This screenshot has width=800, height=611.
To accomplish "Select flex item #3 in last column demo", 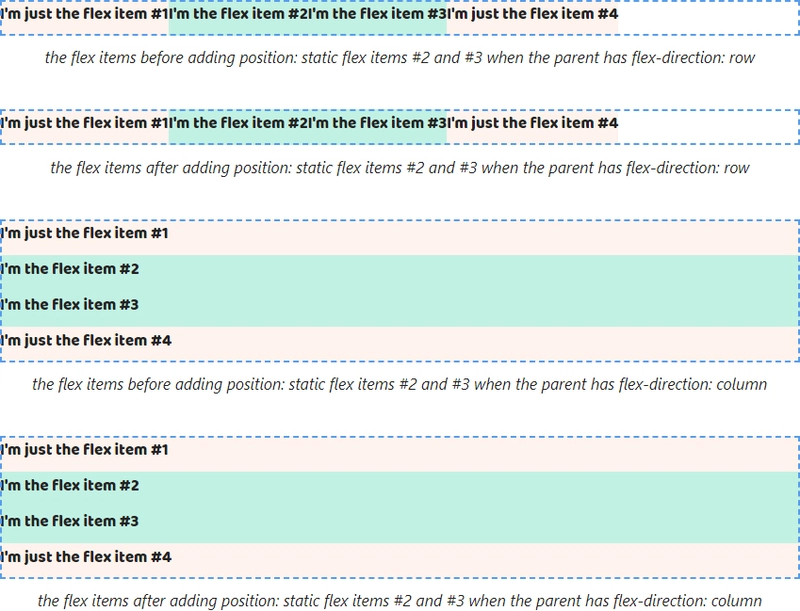I will [x=400, y=525].
